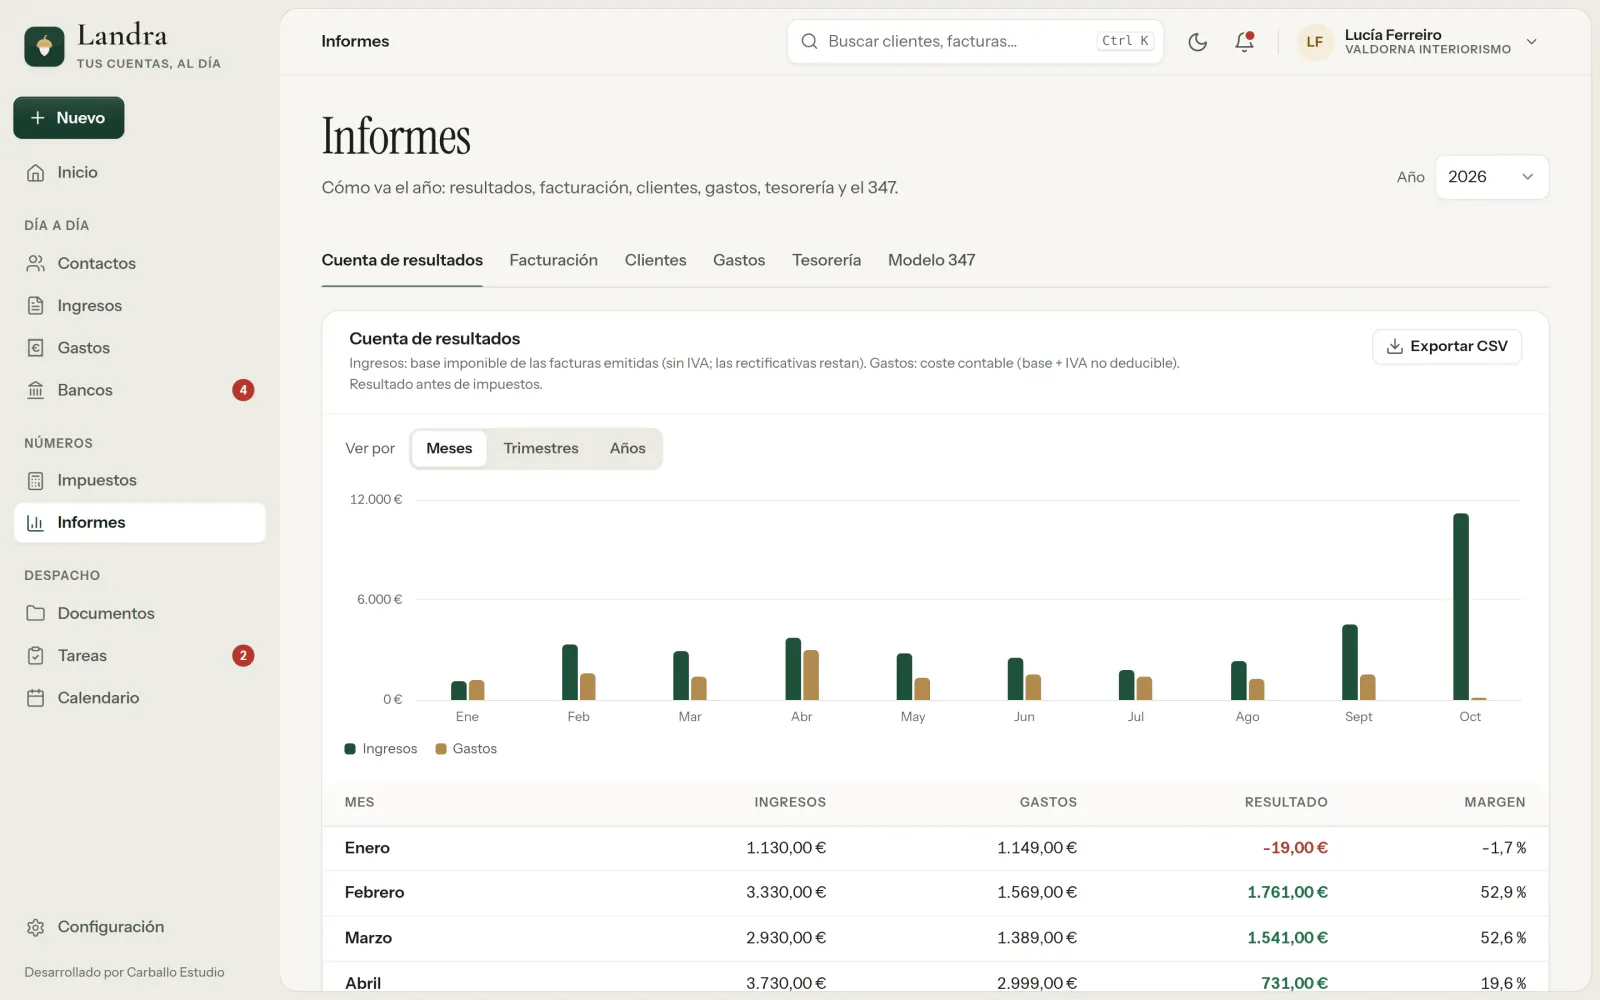The height and width of the screenshot is (1000, 1600).
Task: Toggle the Ingresos legend series
Action: [x=381, y=749]
